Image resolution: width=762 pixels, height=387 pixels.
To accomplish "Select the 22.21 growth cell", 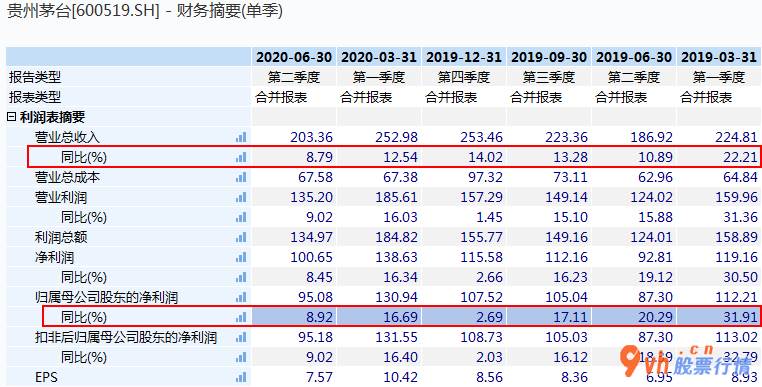I will tap(719, 157).
